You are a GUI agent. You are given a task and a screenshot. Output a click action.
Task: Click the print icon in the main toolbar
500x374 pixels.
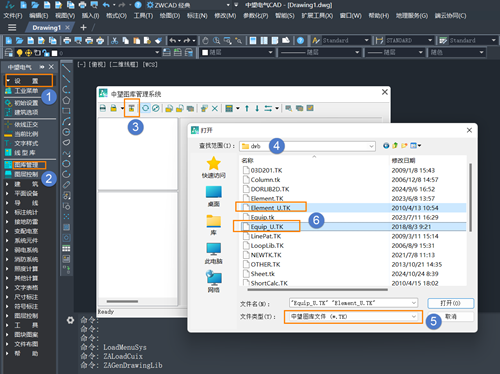click(67, 41)
